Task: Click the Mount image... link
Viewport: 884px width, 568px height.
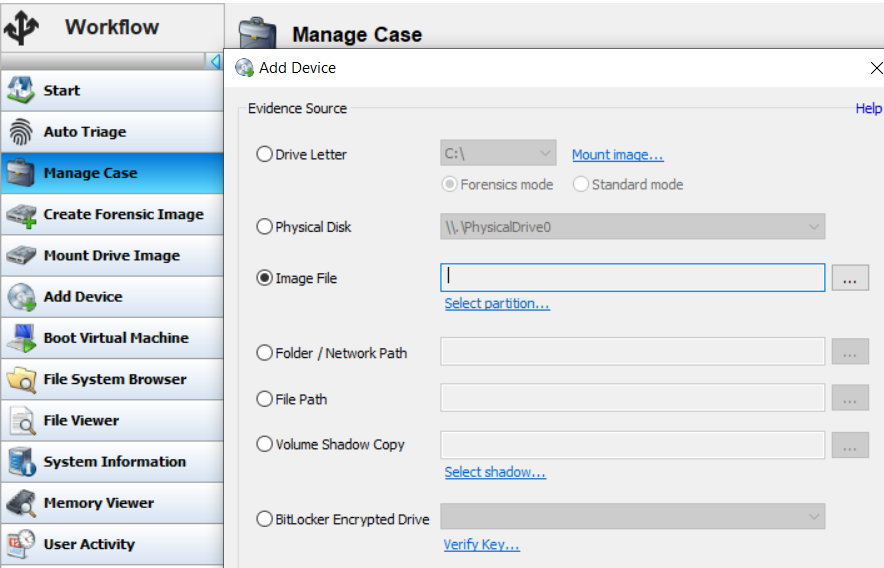Action: click(x=618, y=155)
